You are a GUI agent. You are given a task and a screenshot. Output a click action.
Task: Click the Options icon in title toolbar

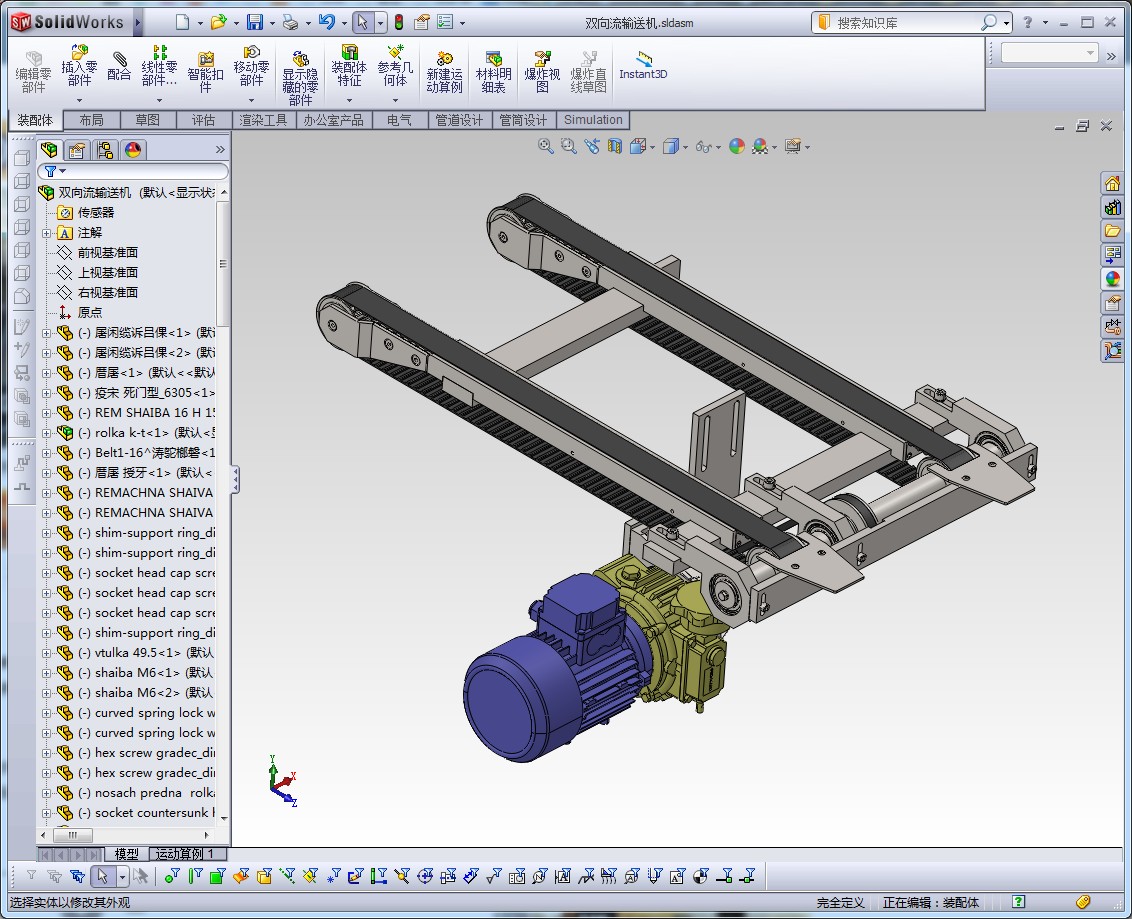pyautogui.click(x=445, y=22)
